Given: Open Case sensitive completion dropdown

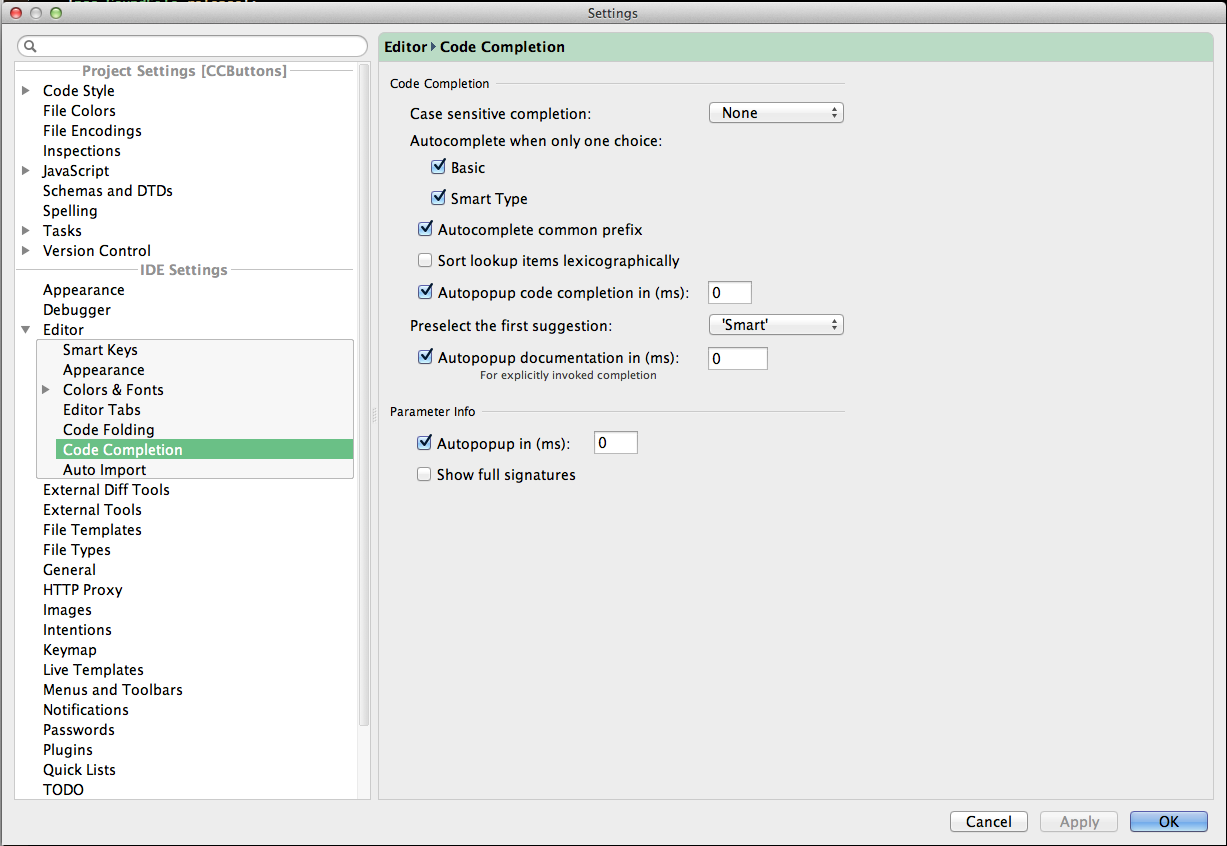Looking at the screenshot, I should tap(776, 113).
